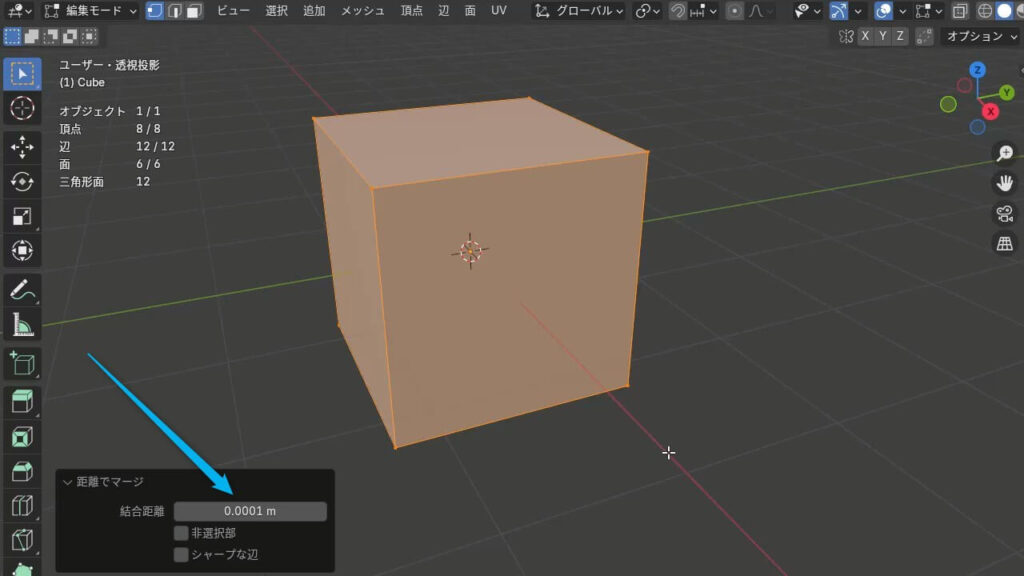Set selection mode to Invert
Viewport: 1024px width, 576px height.
pos(70,37)
